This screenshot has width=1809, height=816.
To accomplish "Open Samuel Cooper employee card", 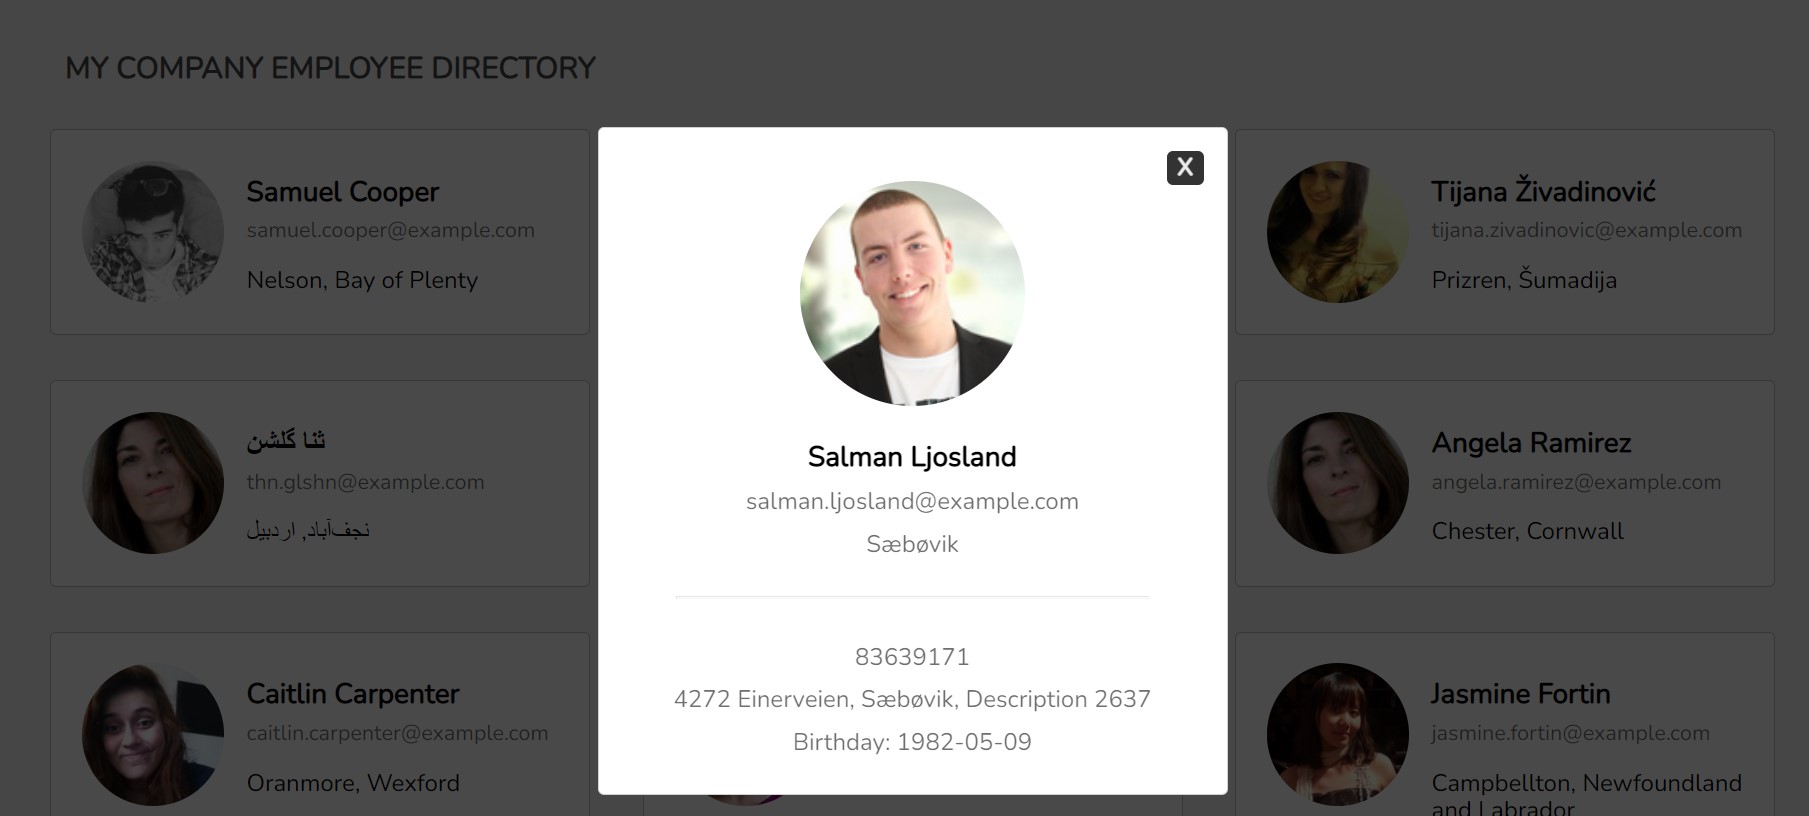I will pyautogui.click(x=320, y=232).
